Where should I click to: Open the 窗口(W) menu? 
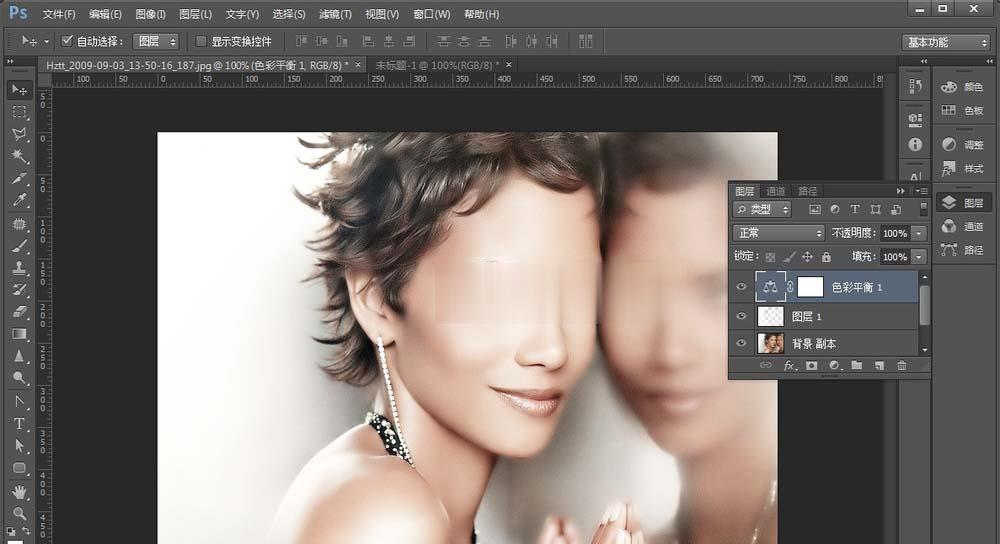tap(431, 14)
